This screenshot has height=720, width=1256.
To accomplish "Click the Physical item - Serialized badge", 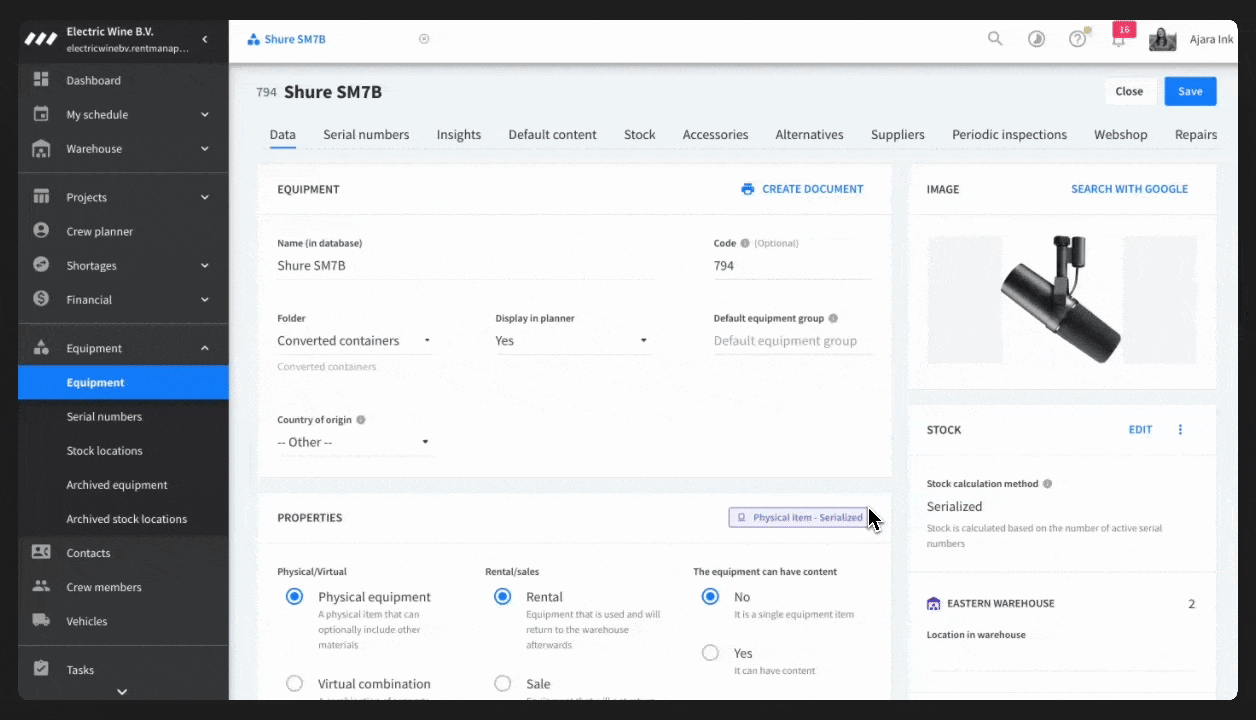I will (798, 517).
